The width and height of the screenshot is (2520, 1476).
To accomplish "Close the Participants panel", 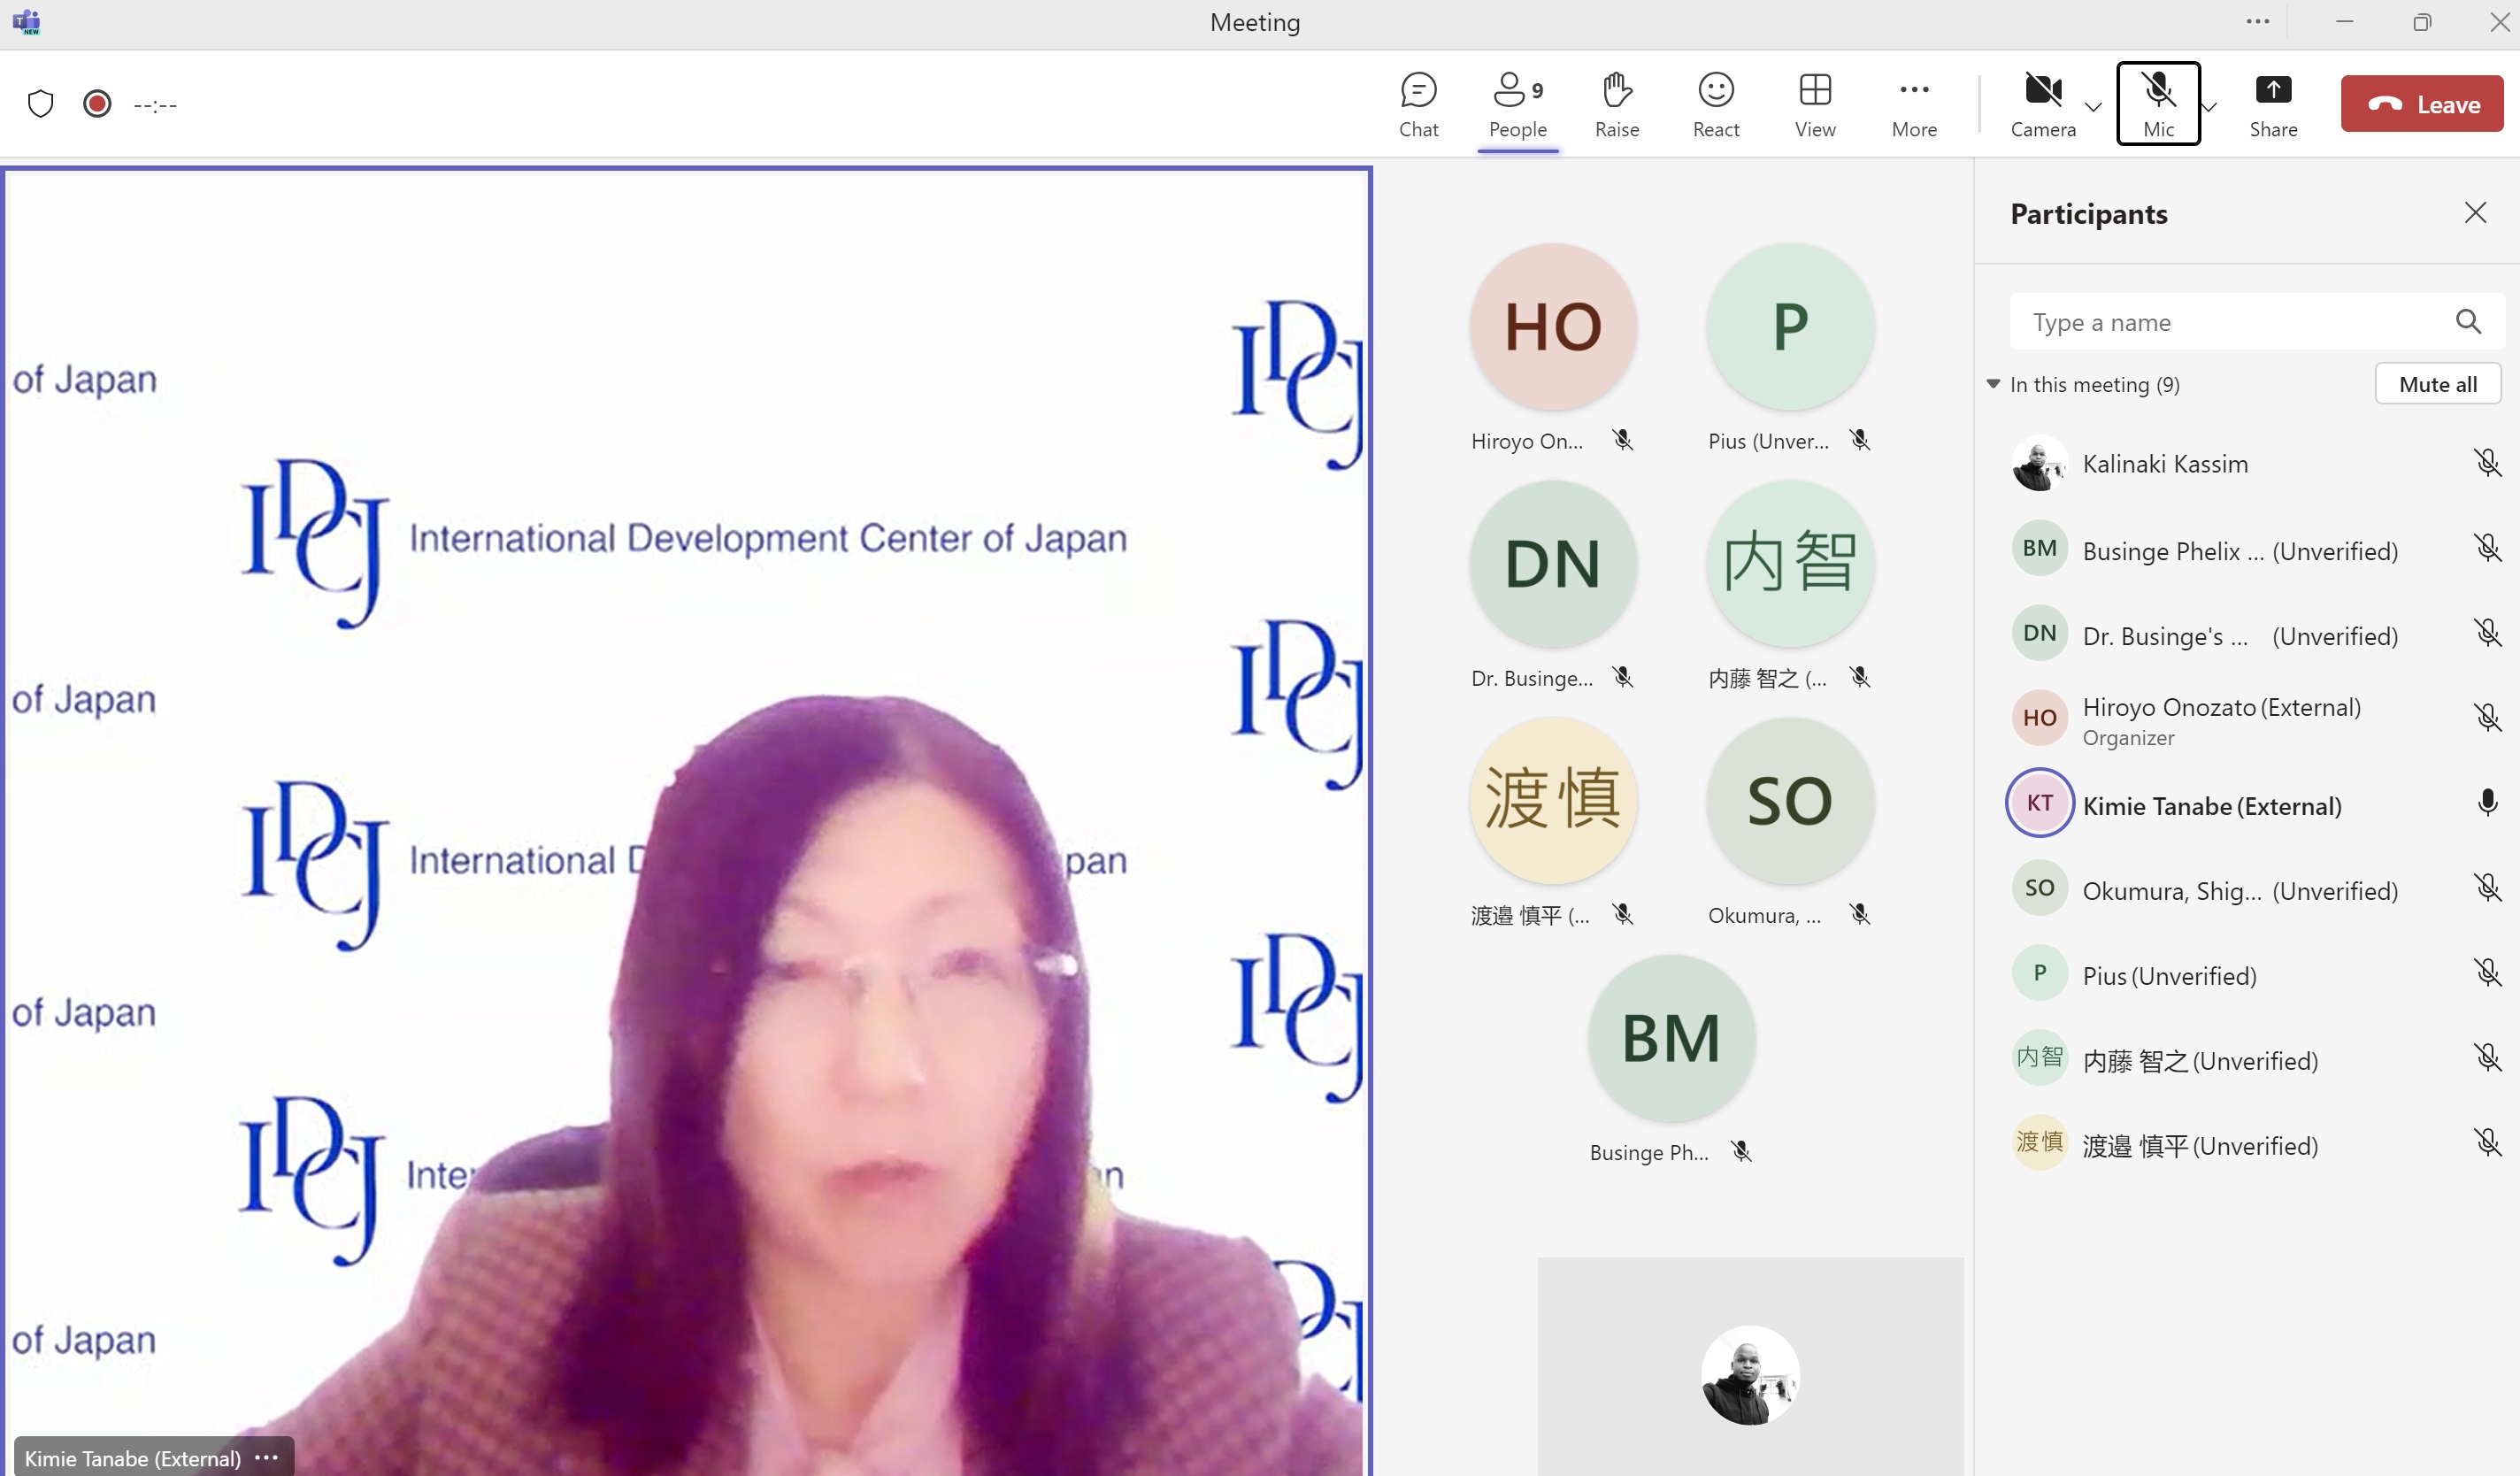I will (2474, 213).
